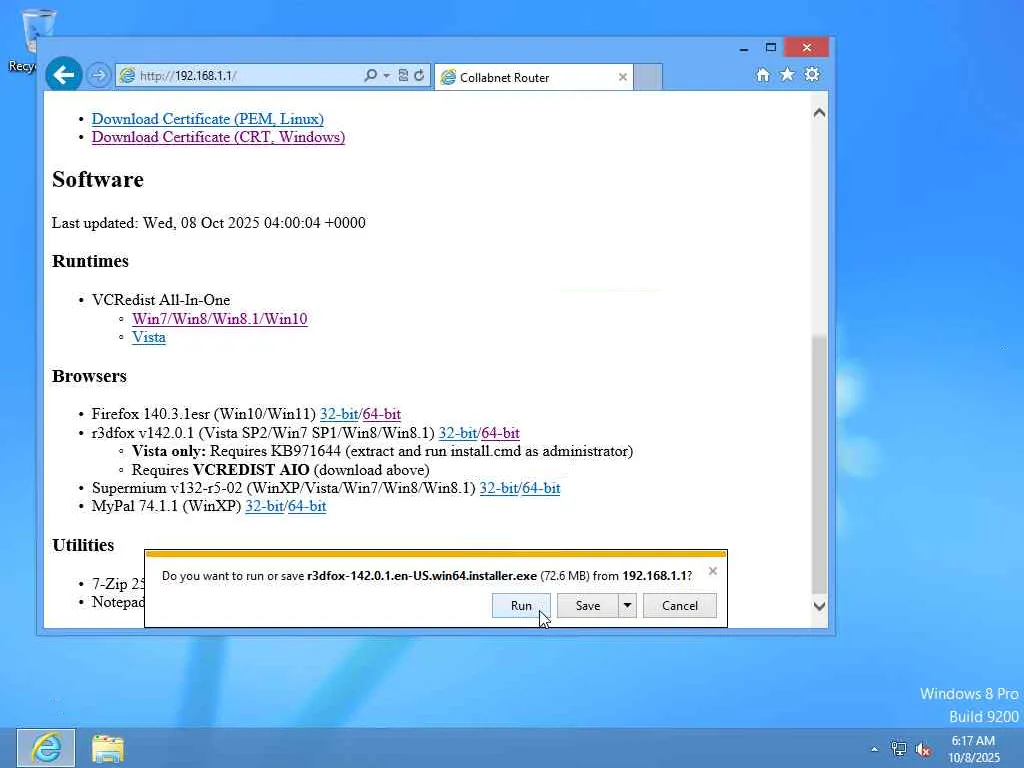This screenshot has width=1024, height=768.
Task: Go back with the Internet Explorer back arrow
Action: [x=63, y=75]
